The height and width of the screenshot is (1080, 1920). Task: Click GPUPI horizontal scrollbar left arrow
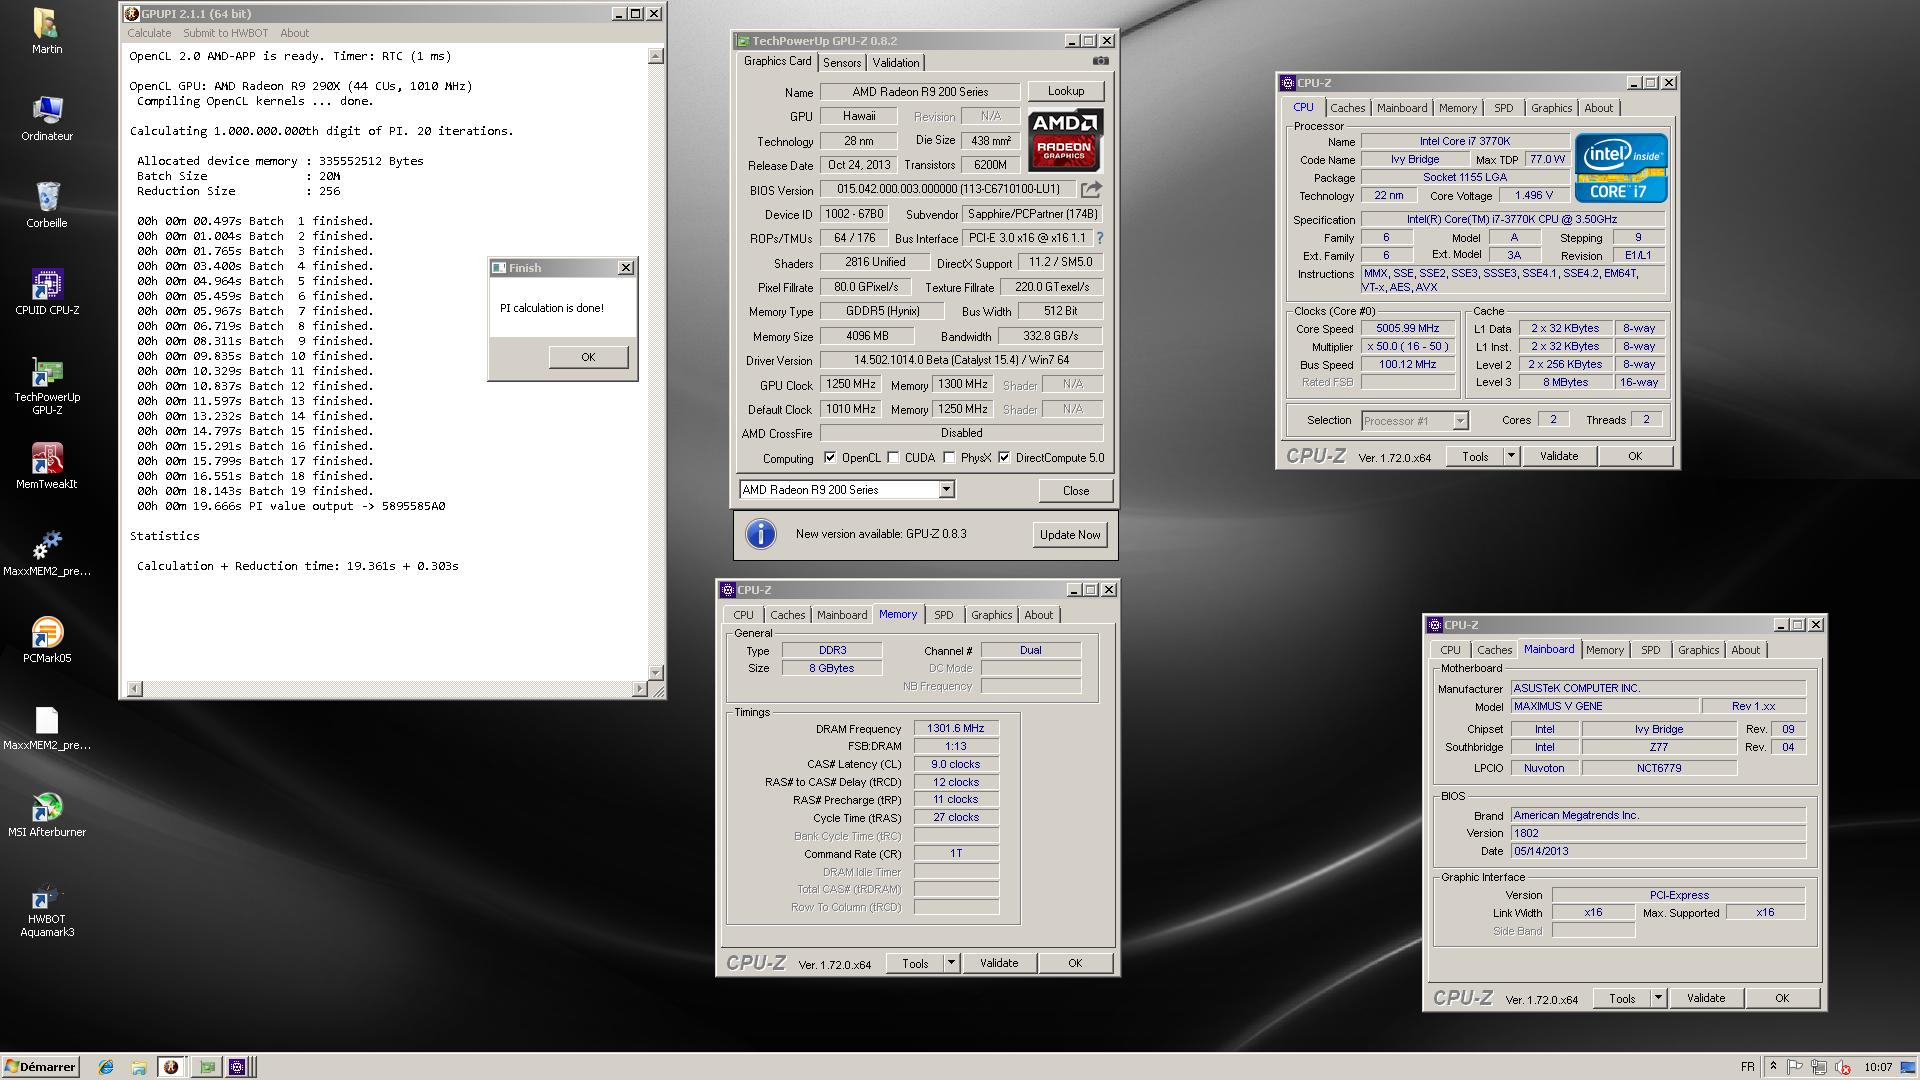(135, 689)
